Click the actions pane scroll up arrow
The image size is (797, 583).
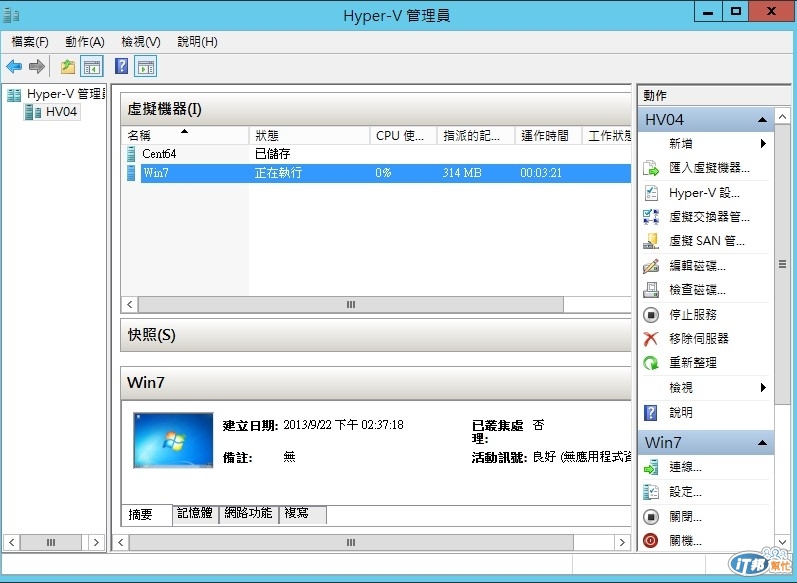[x=782, y=117]
